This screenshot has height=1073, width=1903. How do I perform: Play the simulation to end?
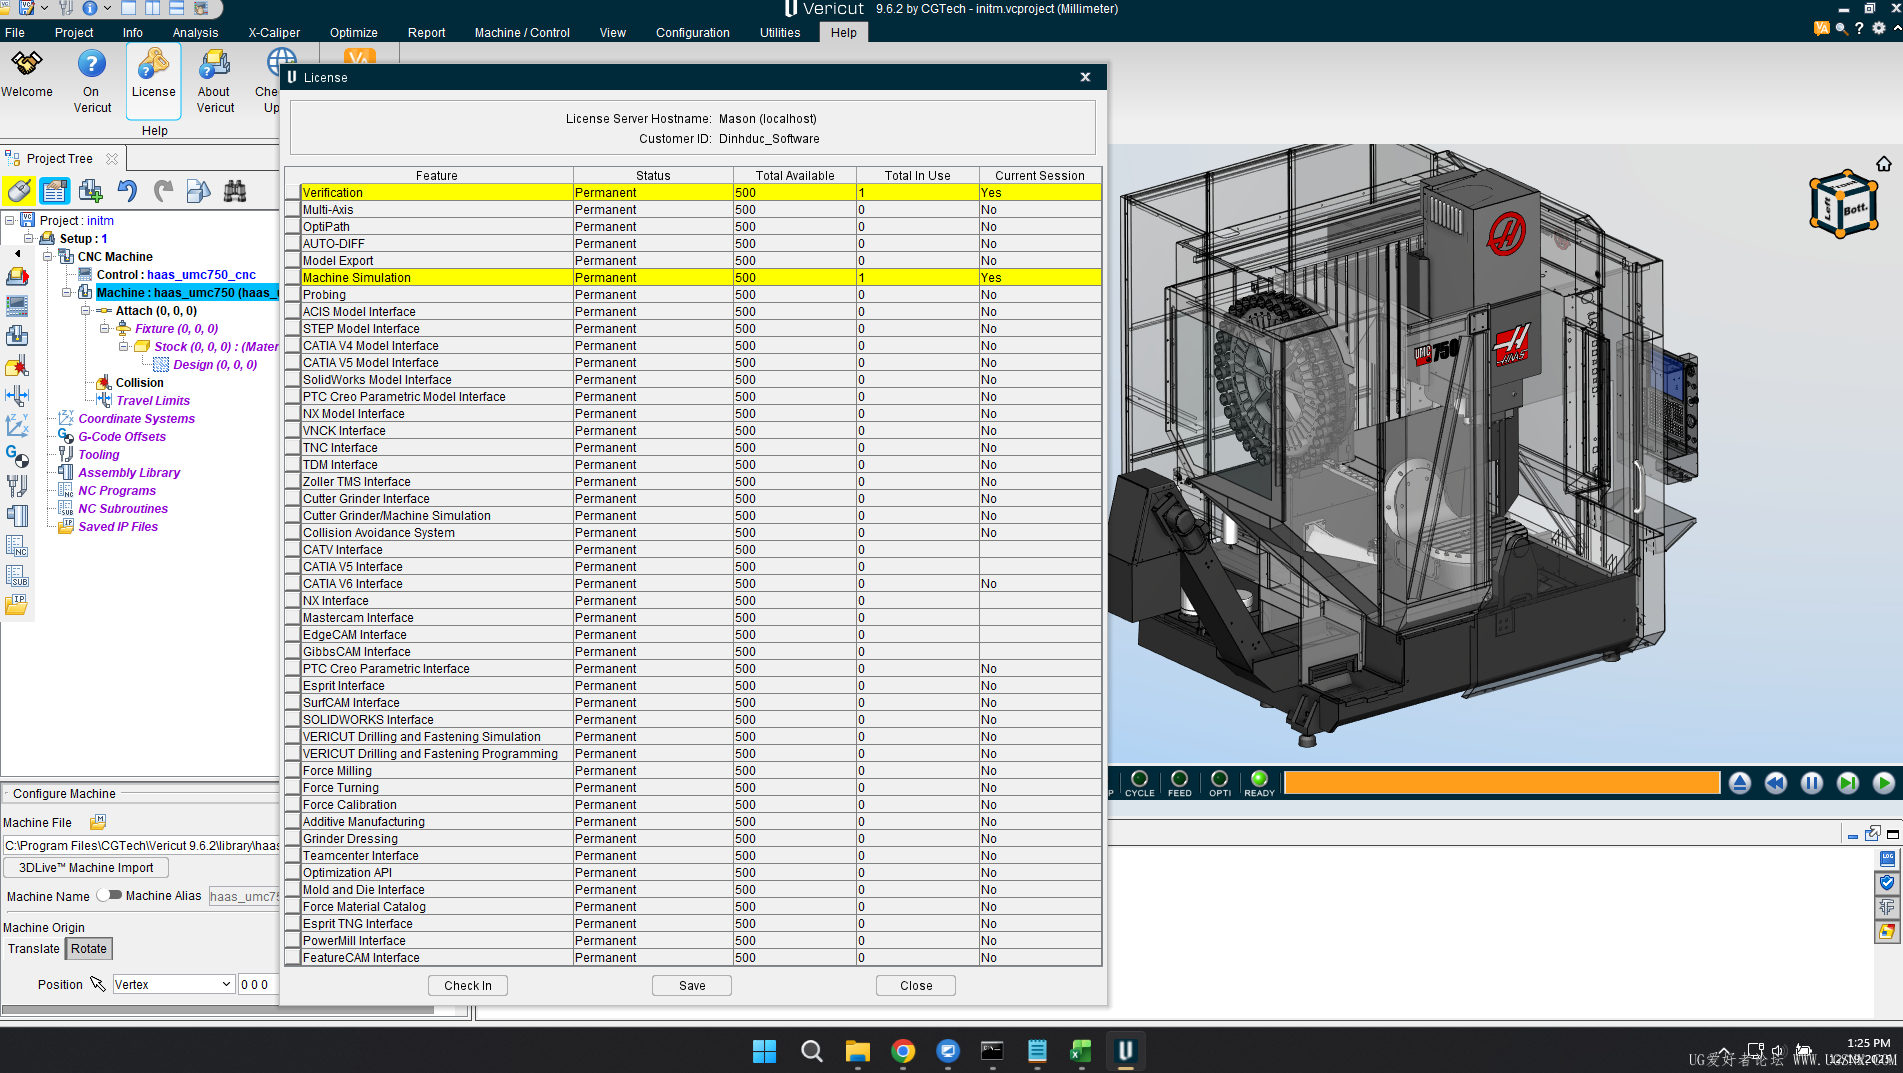1884,783
